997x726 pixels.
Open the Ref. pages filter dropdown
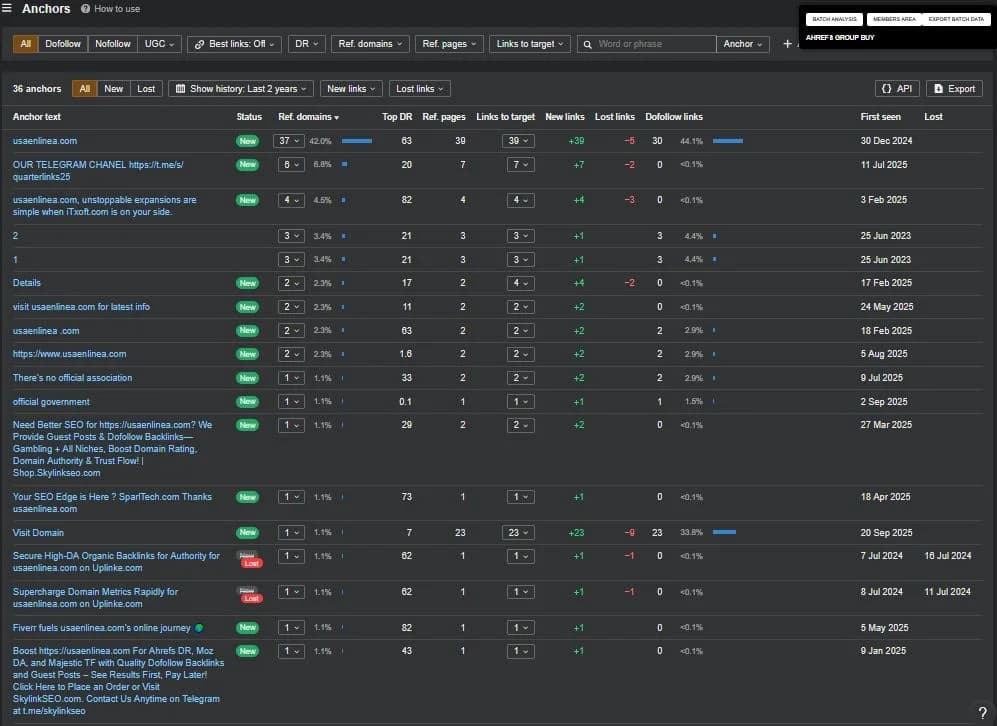pos(449,44)
